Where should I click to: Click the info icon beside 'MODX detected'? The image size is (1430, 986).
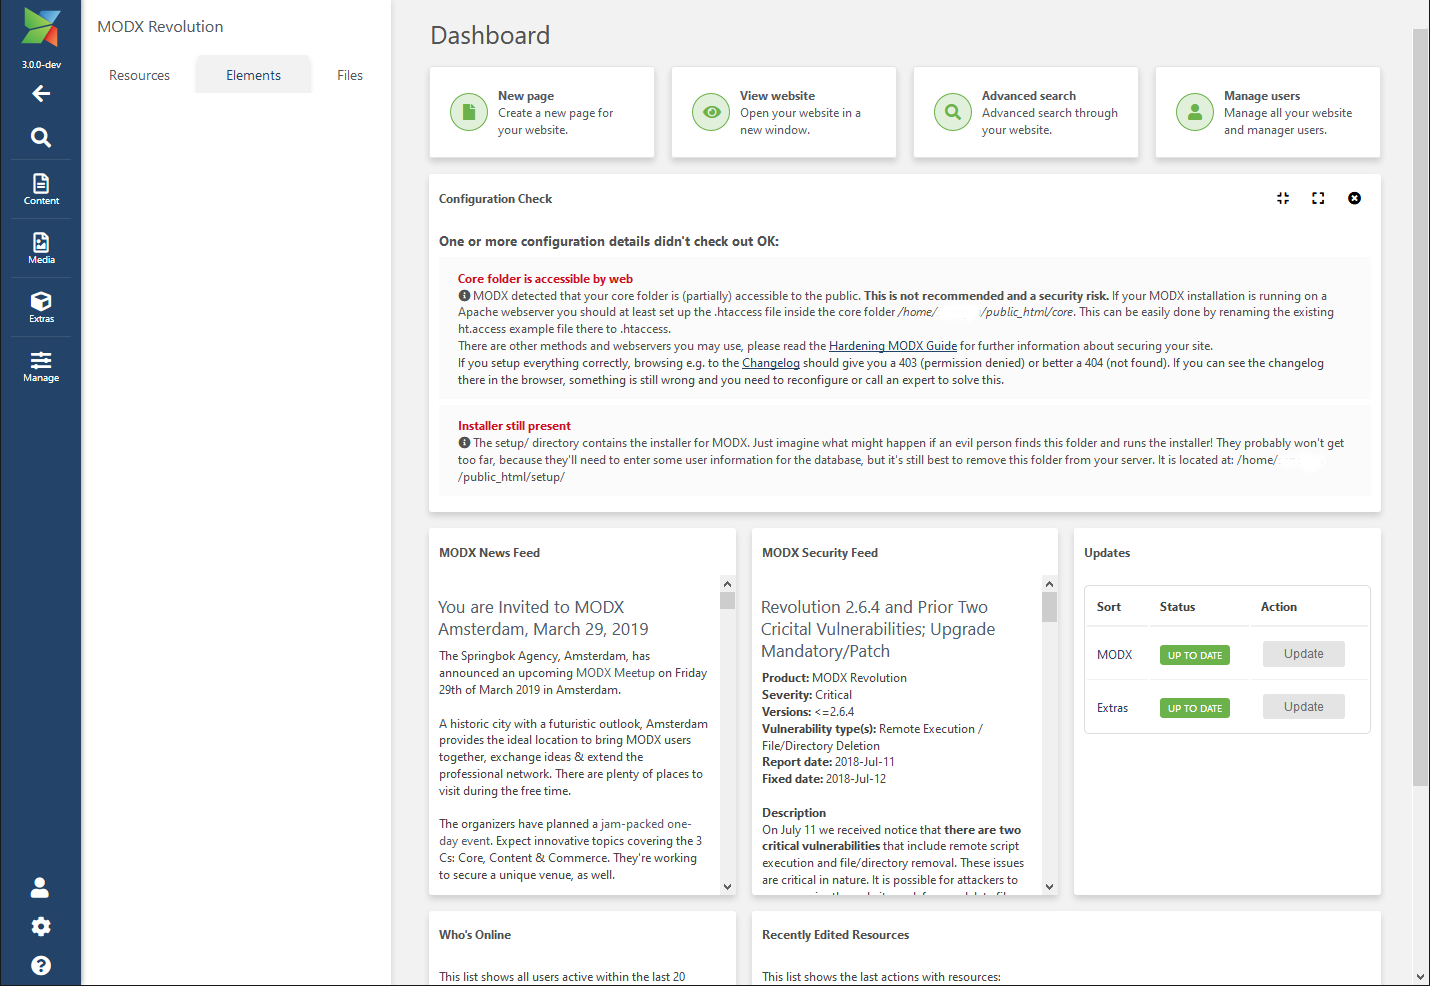pyautogui.click(x=464, y=296)
